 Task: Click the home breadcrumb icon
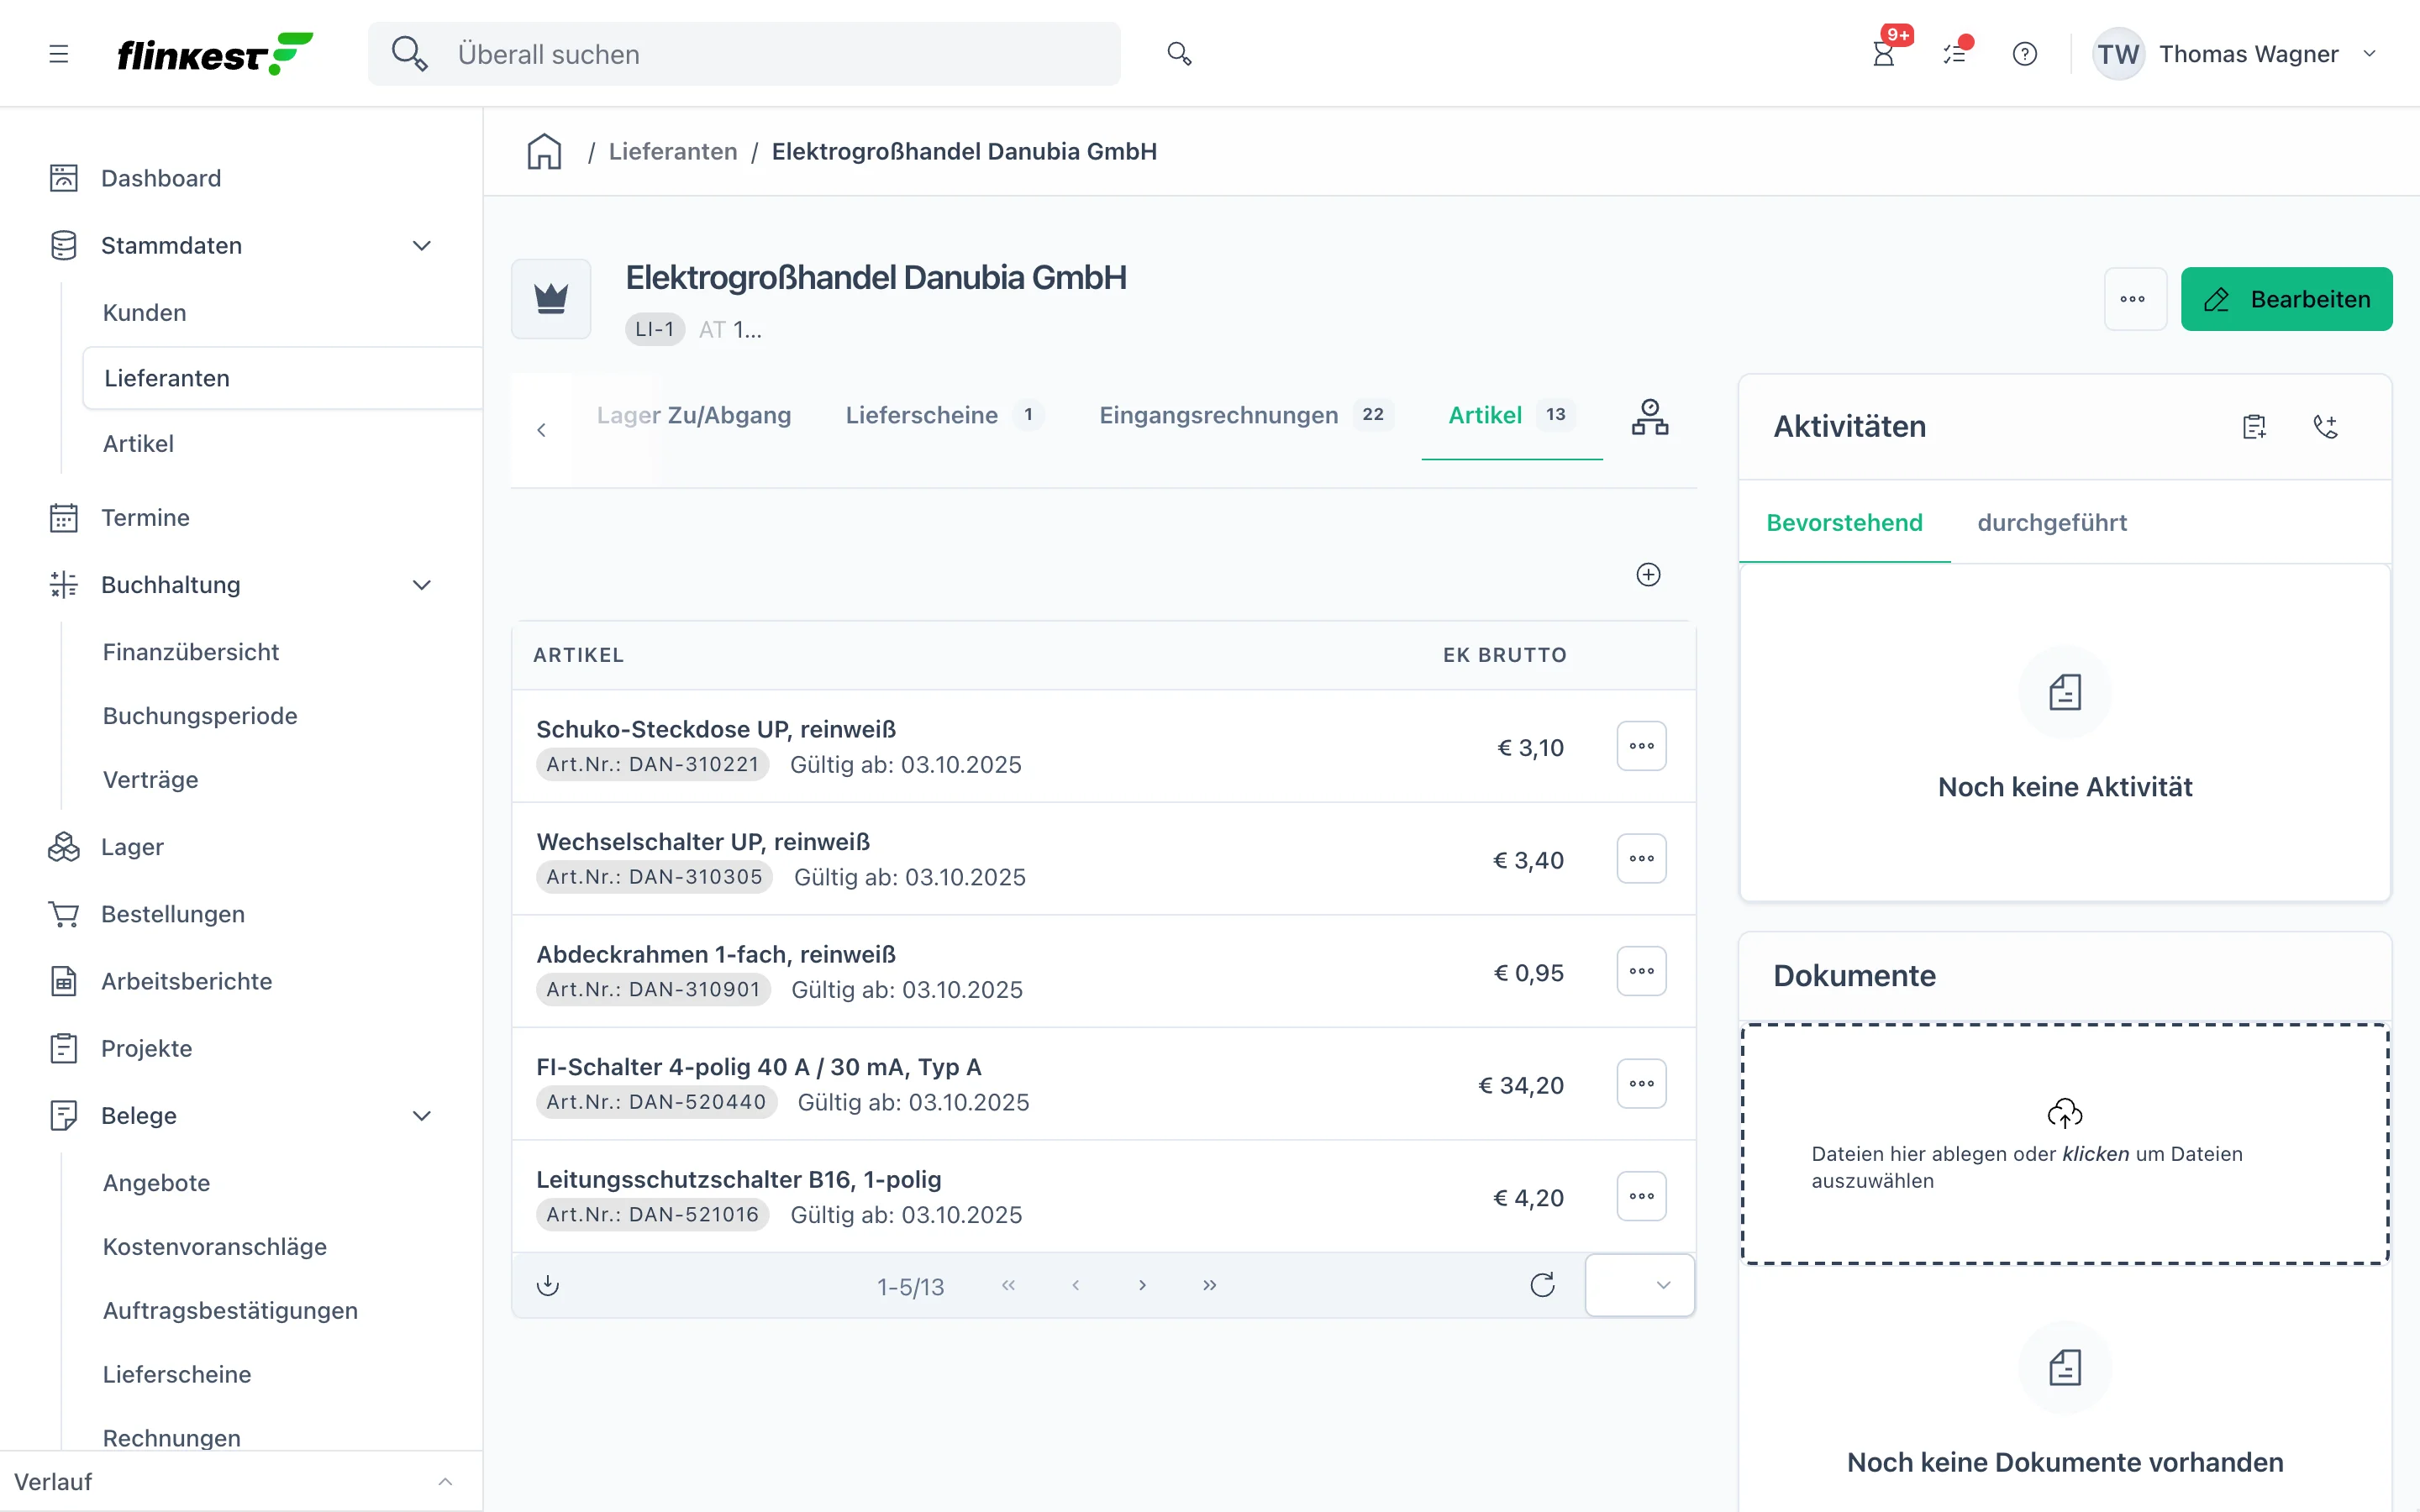[x=544, y=151]
